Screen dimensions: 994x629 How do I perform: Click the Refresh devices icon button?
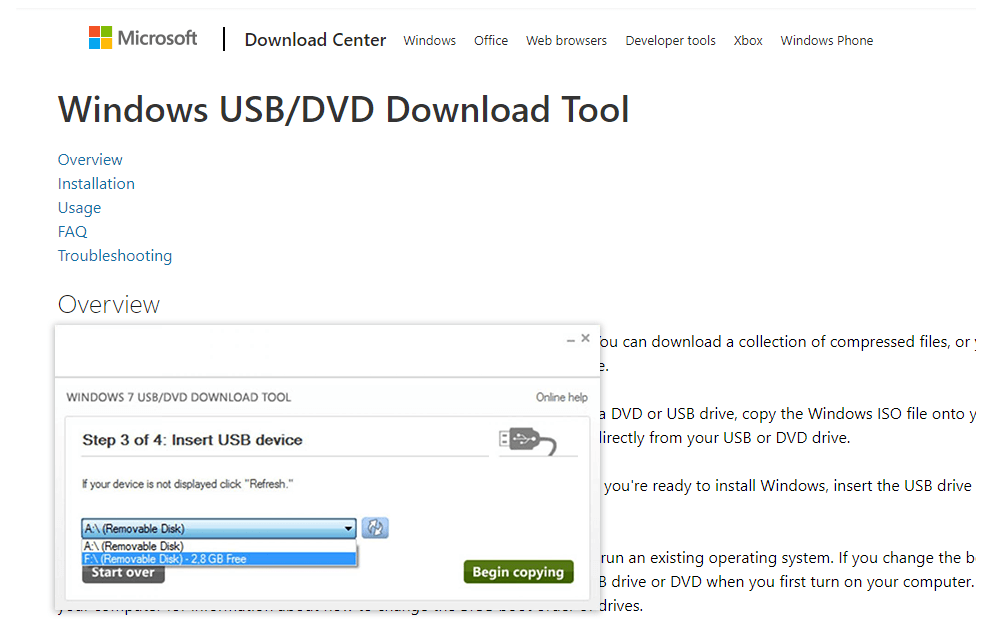point(375,528)
